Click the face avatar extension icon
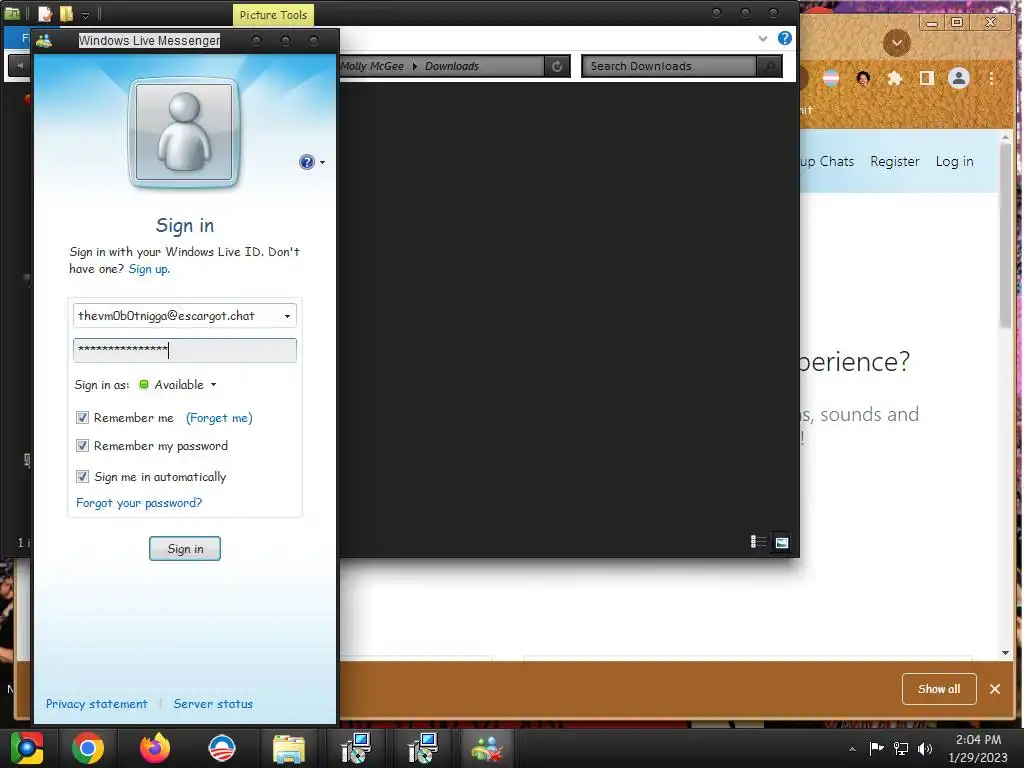Viewport: 1024px width, 768px height. (863, 78)
